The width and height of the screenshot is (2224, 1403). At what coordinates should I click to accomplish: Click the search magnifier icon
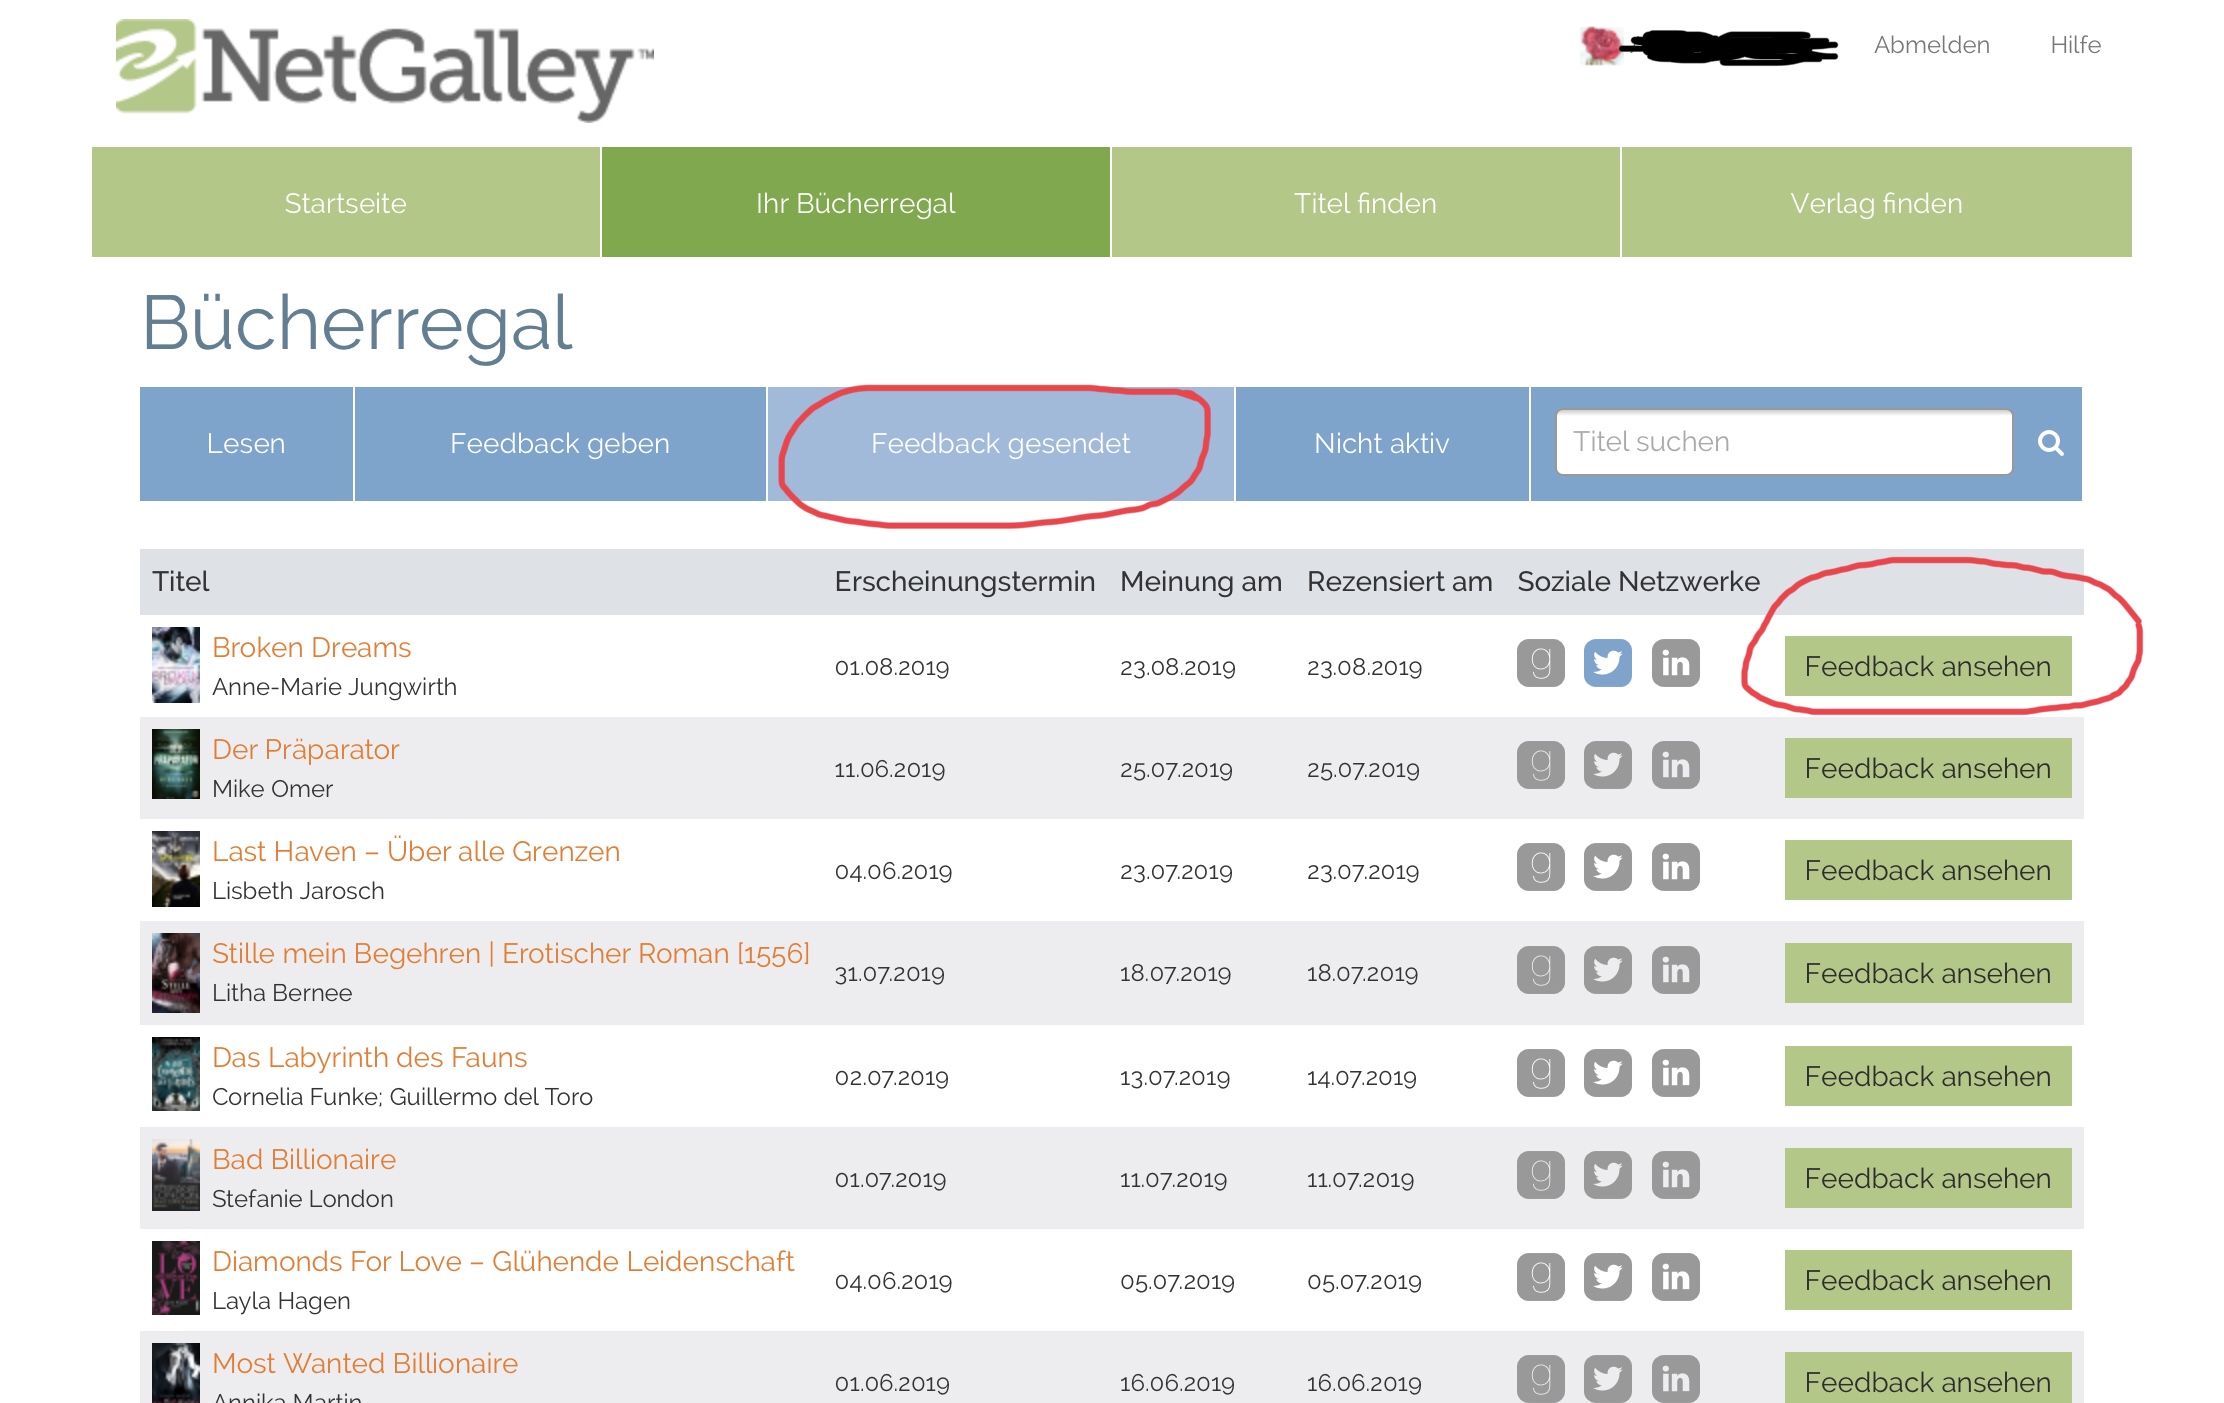[x=2050, y=443]
